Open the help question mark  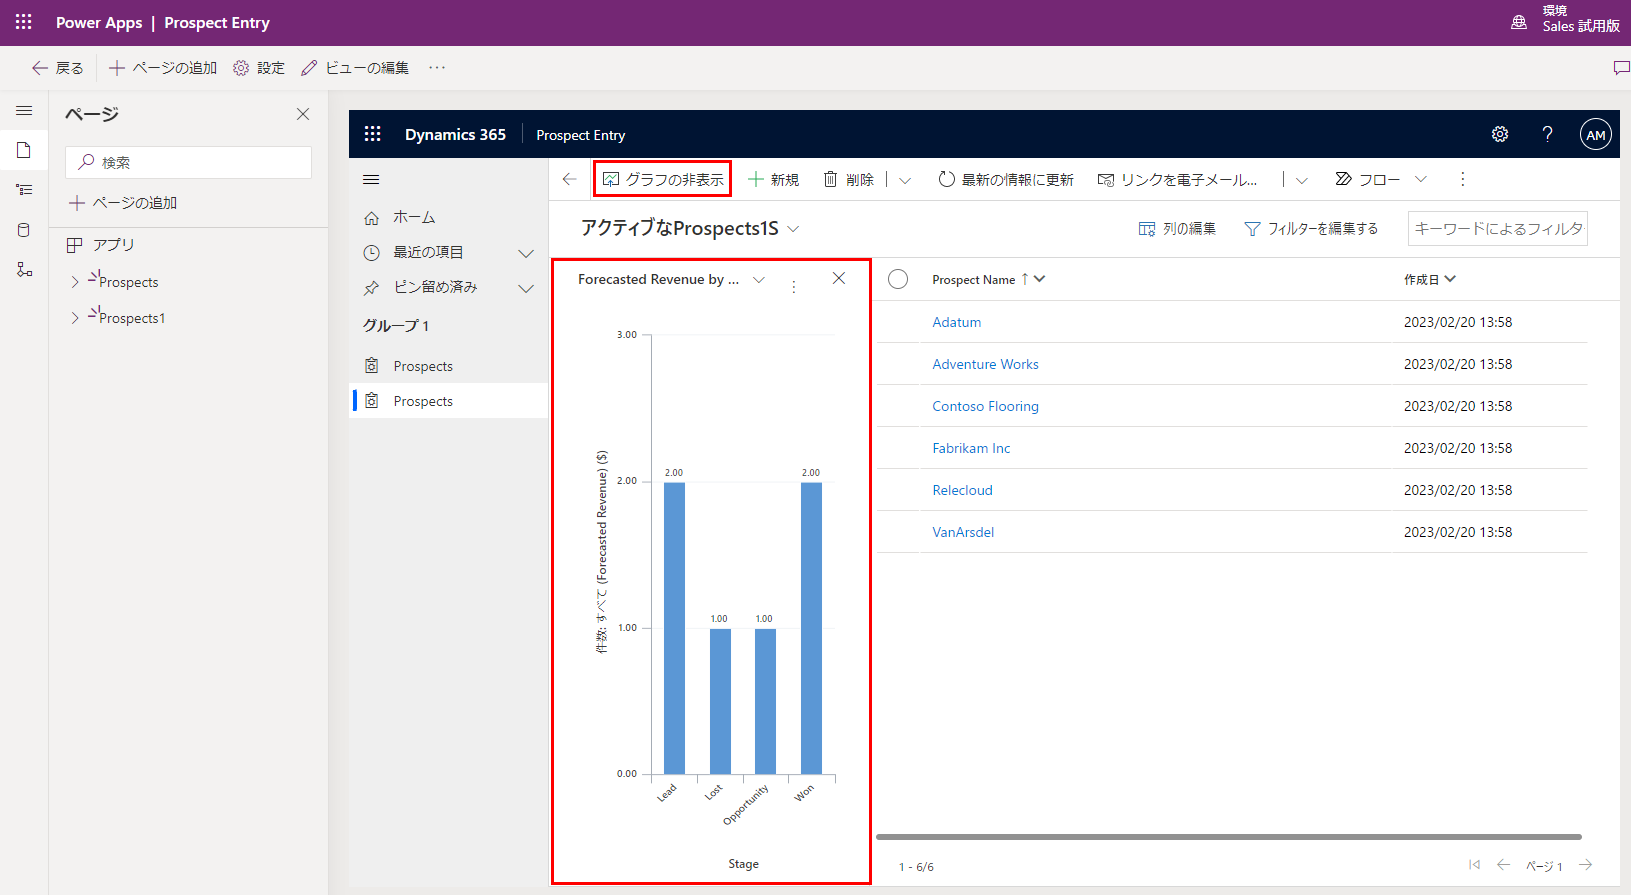click(1547, 134)
